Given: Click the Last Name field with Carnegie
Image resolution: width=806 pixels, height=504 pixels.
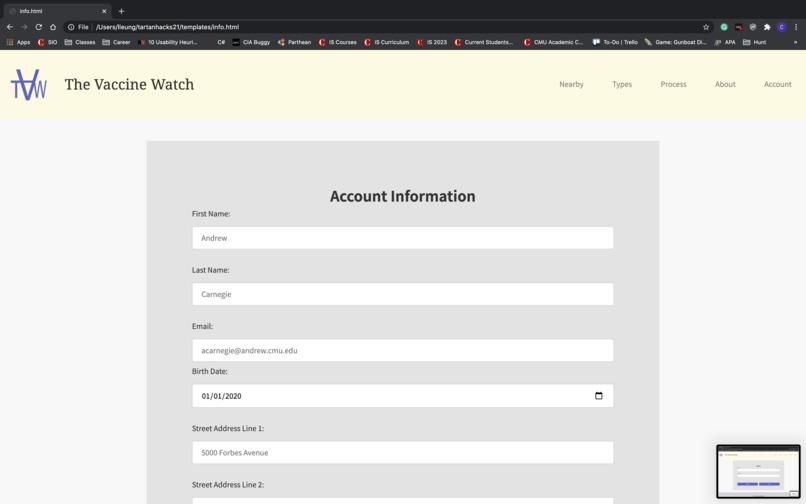Looking at the screenshot, I should coord(402,294).
